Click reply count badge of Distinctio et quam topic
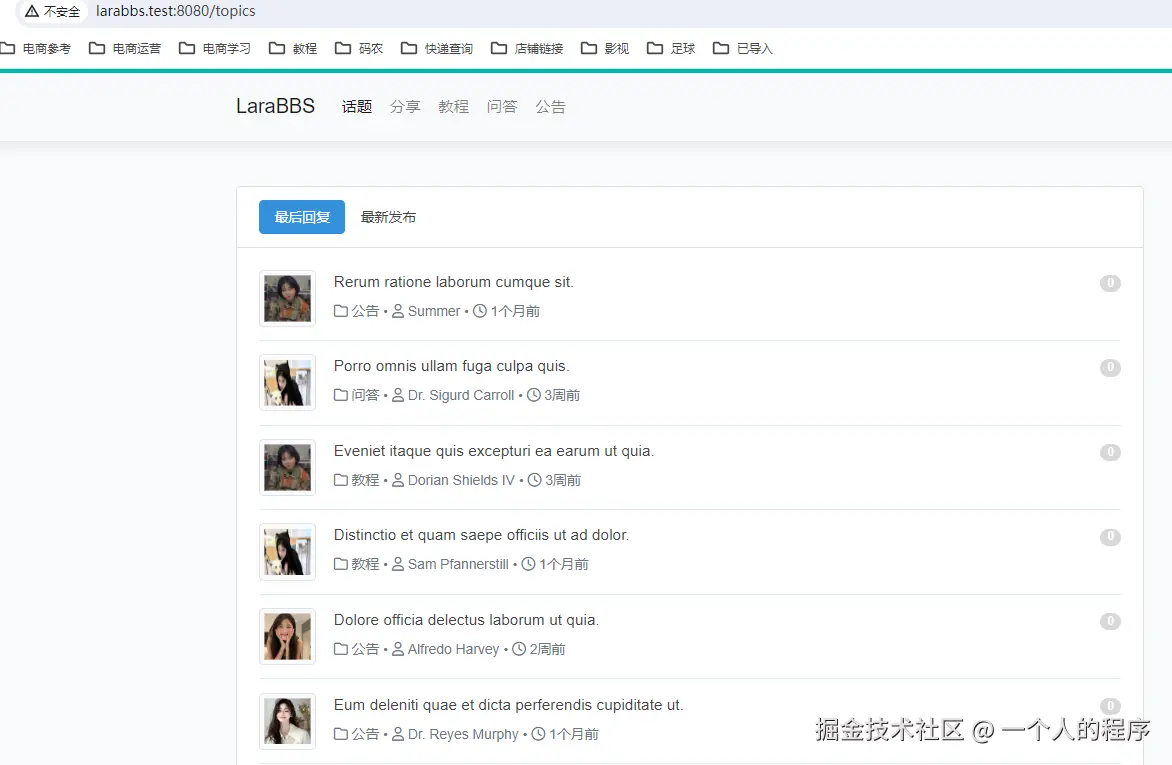 point(1110,536)
